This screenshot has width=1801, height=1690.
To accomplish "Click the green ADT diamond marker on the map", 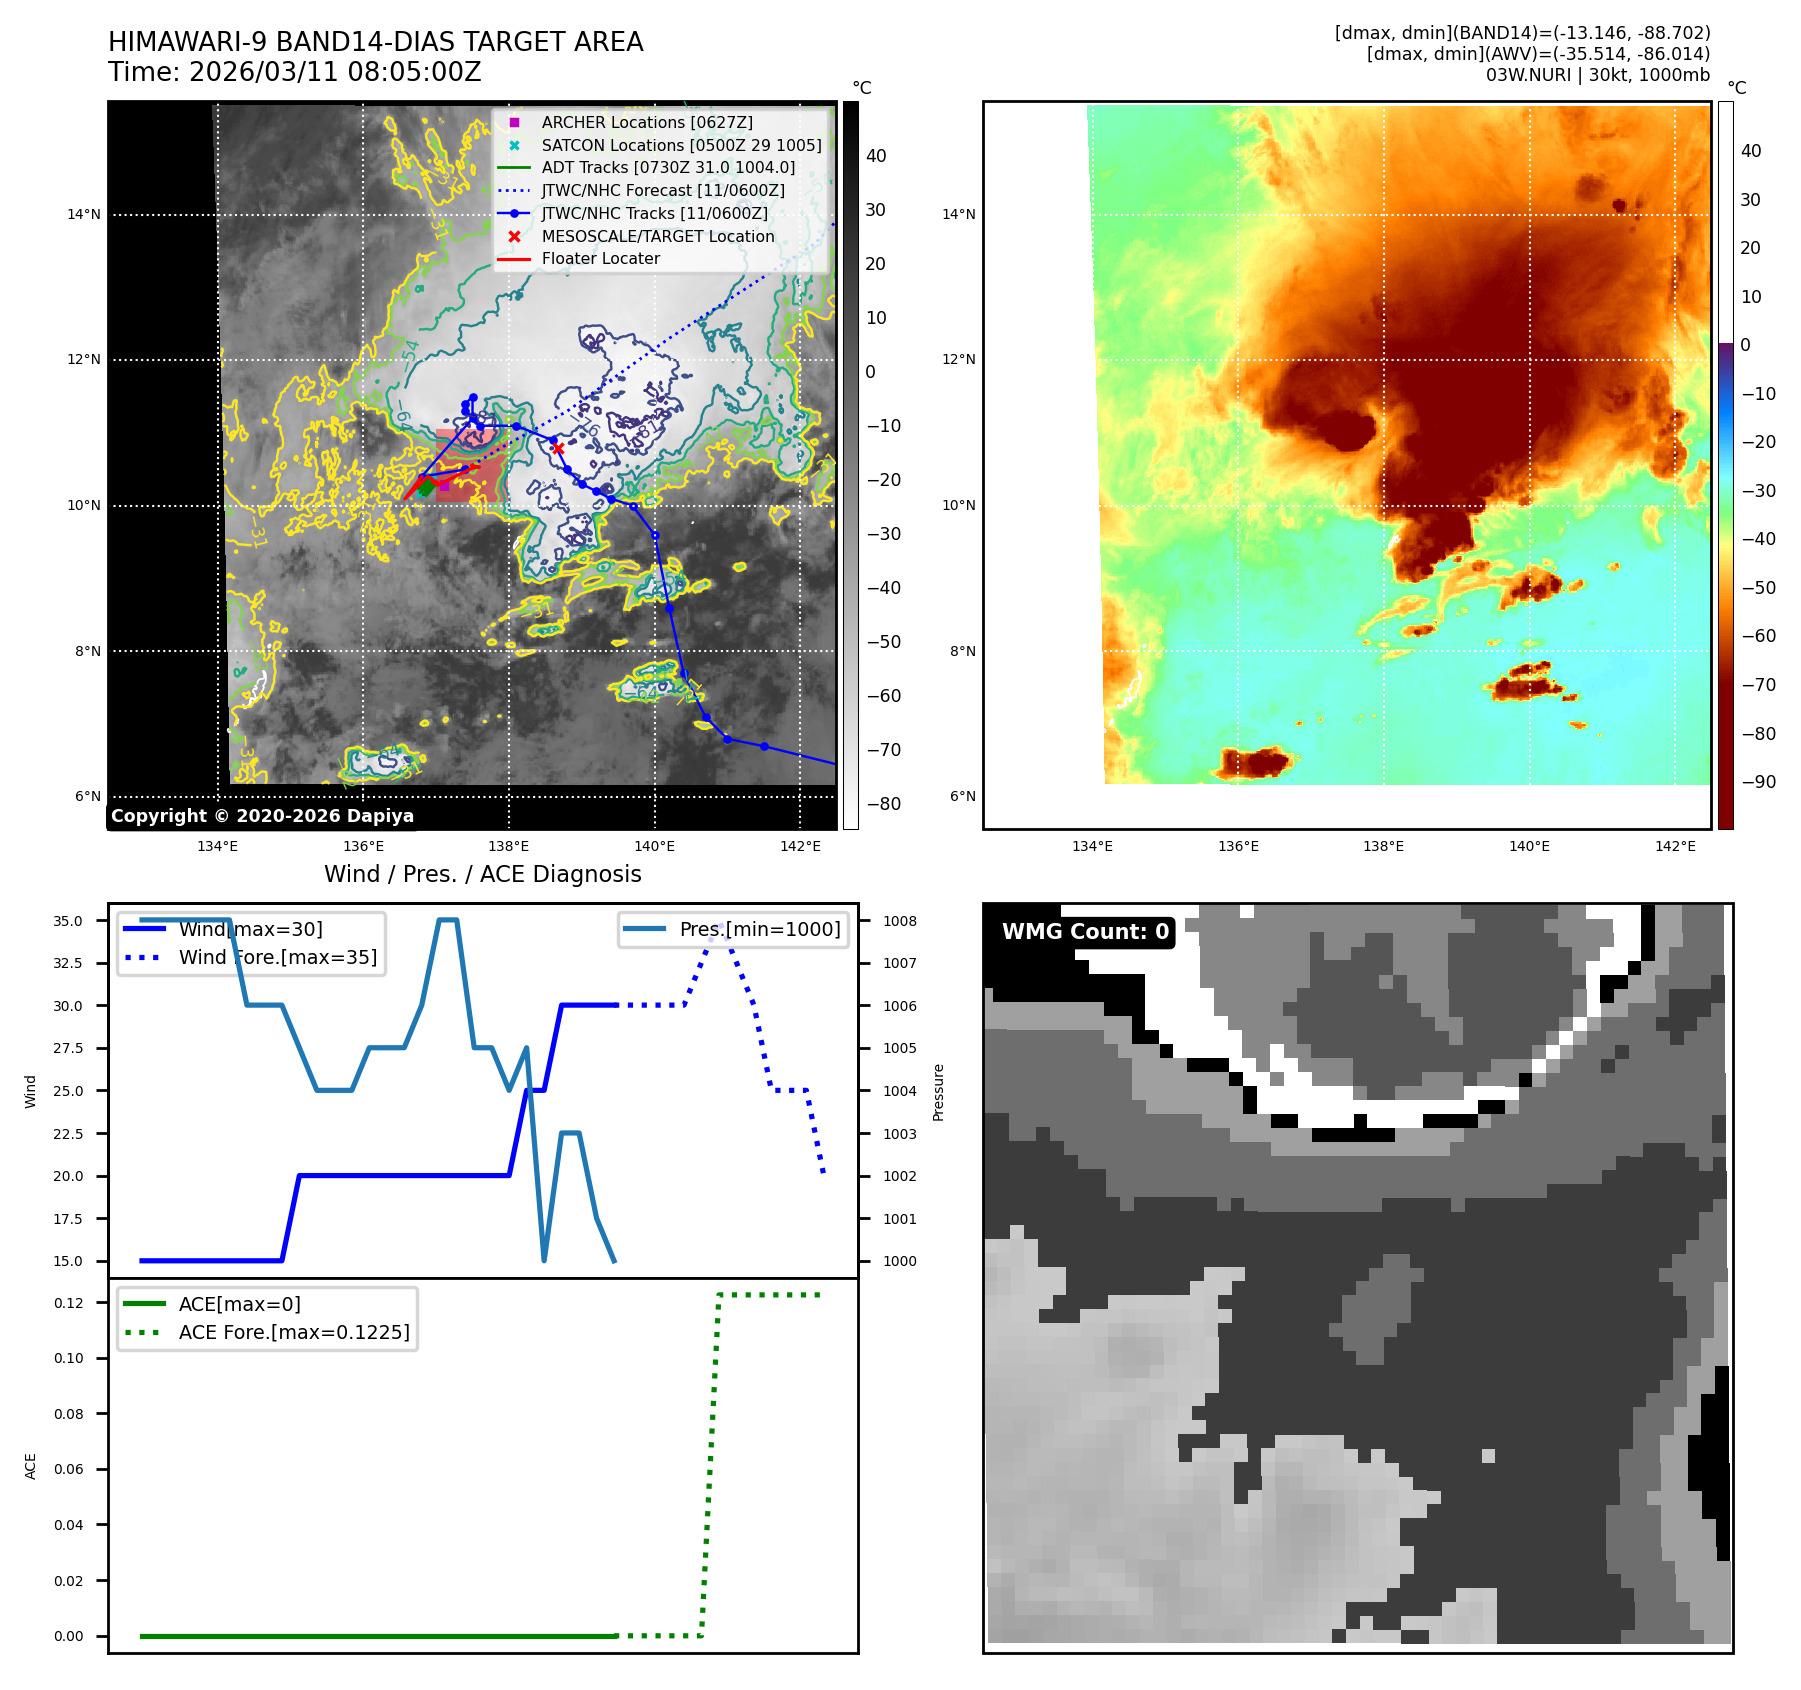I will (x=426, y=488).
